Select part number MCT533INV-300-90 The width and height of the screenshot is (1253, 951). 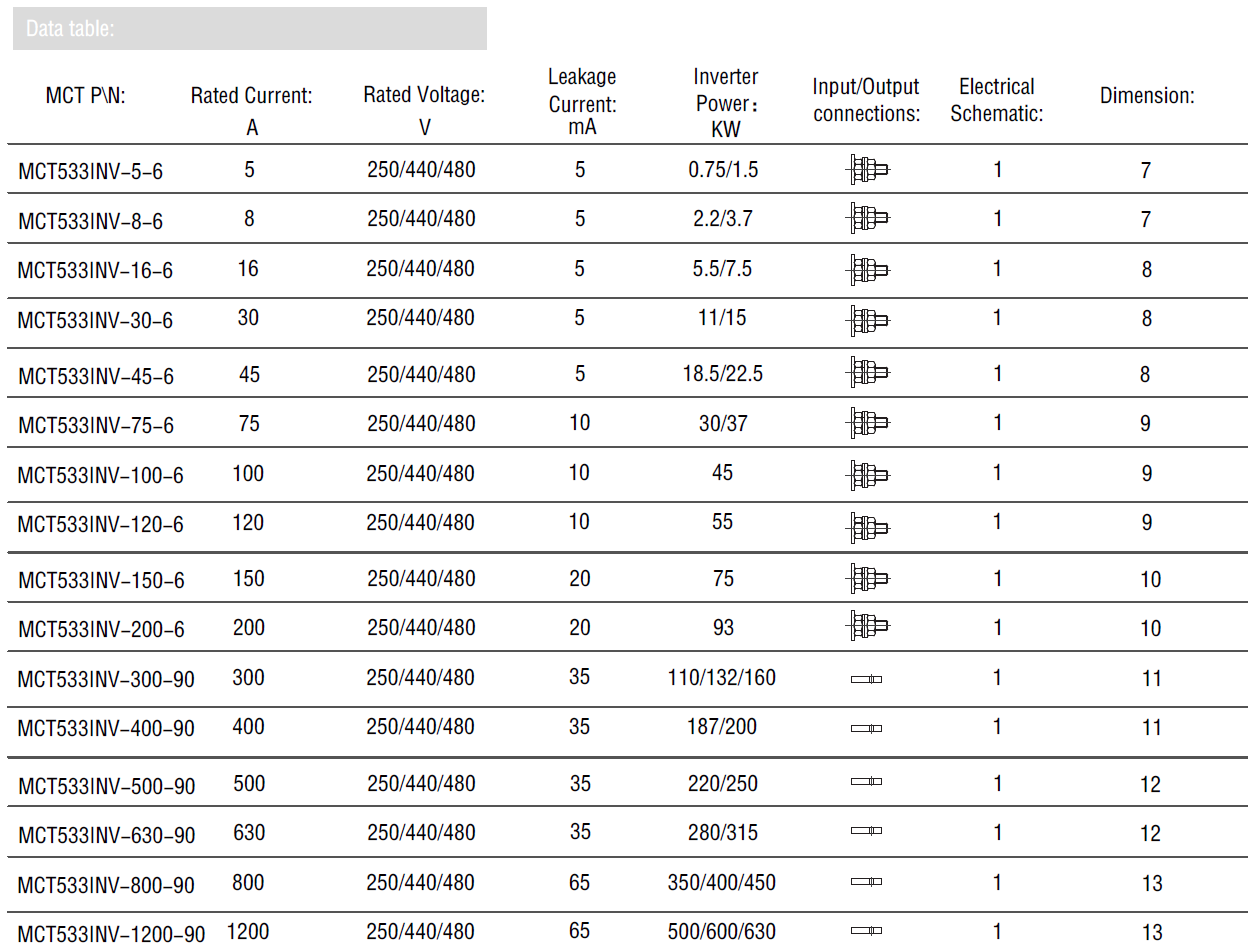[x=106, y=680]
